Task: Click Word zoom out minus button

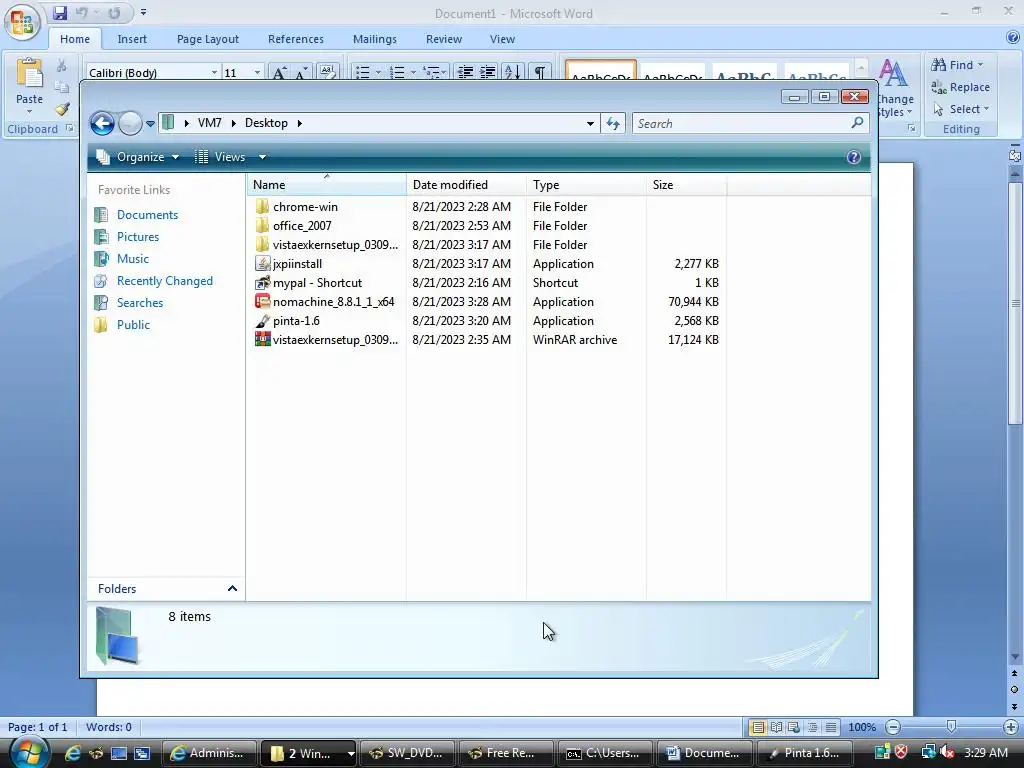Action: (x=893, y=727)
